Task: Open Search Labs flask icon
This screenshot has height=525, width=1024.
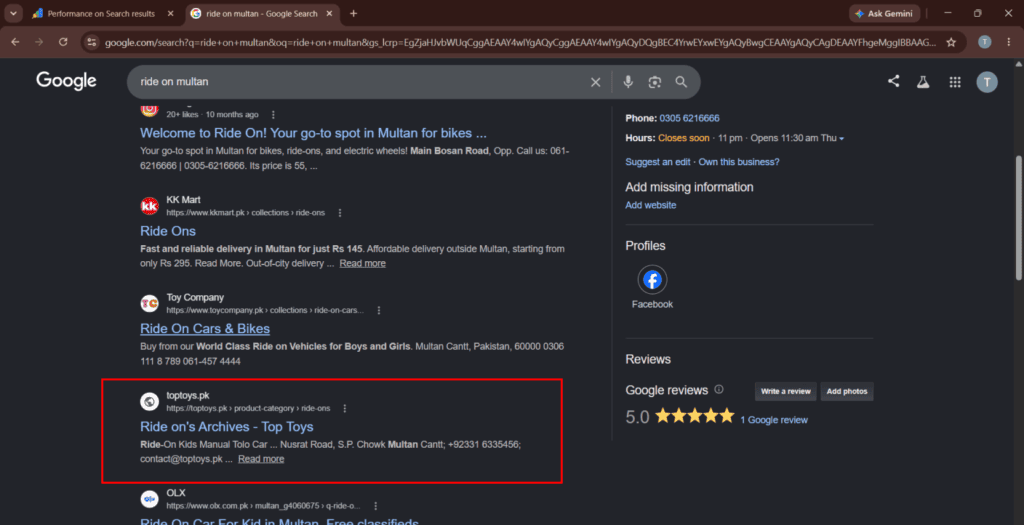Action: [923, 82]
